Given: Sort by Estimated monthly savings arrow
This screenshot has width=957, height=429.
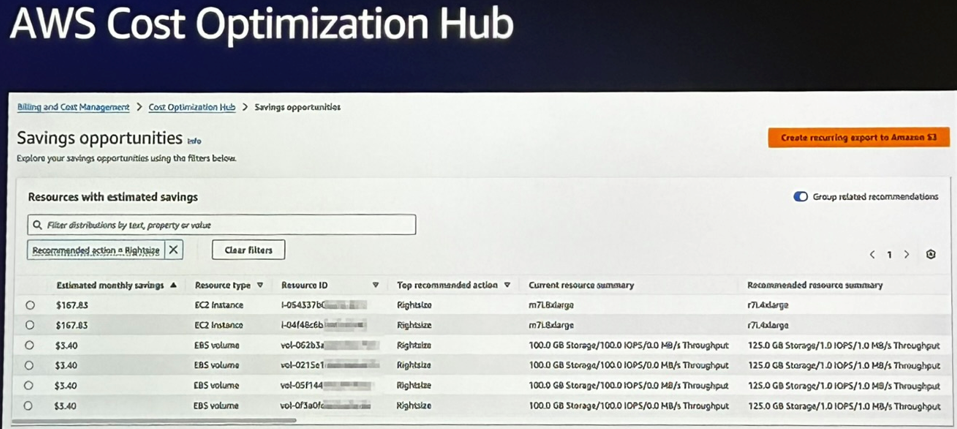Looking at the screenshot, I should (174, 285).
